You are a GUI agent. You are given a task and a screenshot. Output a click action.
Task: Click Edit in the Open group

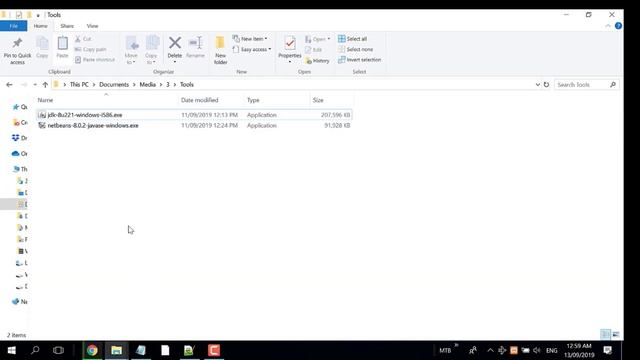pos(313,50)
